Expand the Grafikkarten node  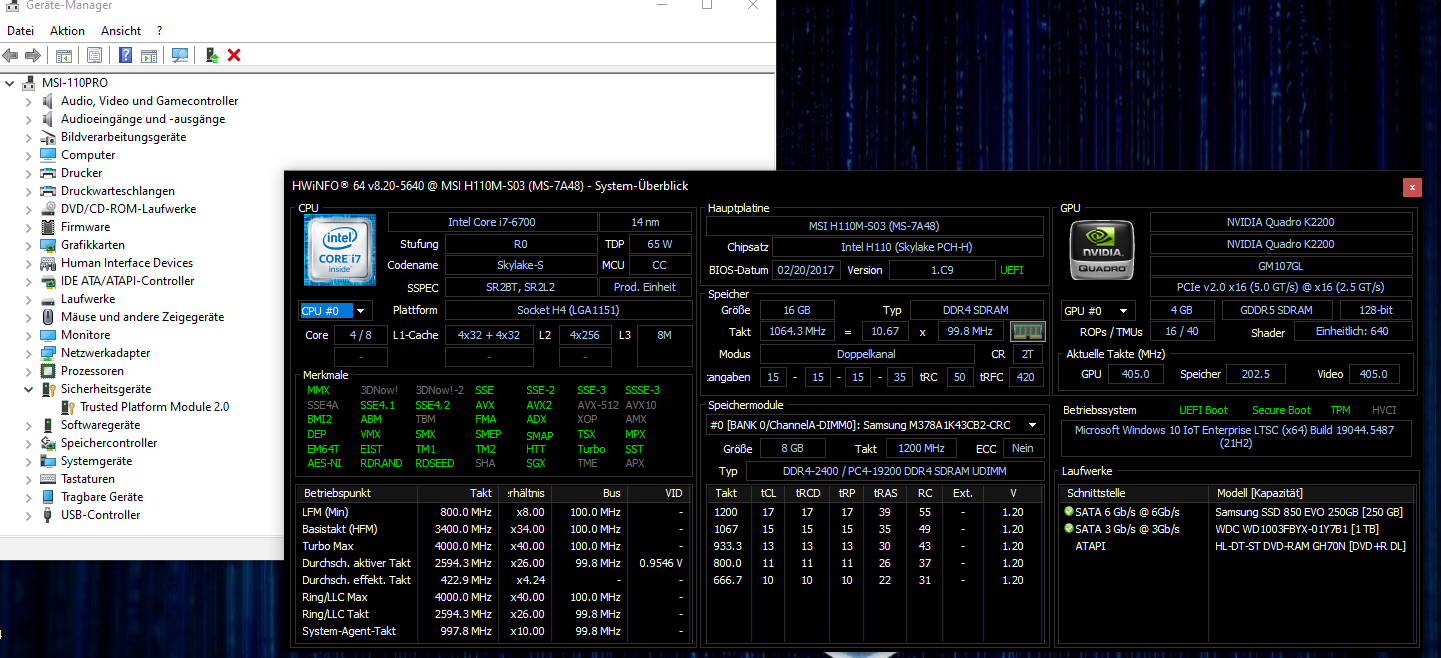29,245
